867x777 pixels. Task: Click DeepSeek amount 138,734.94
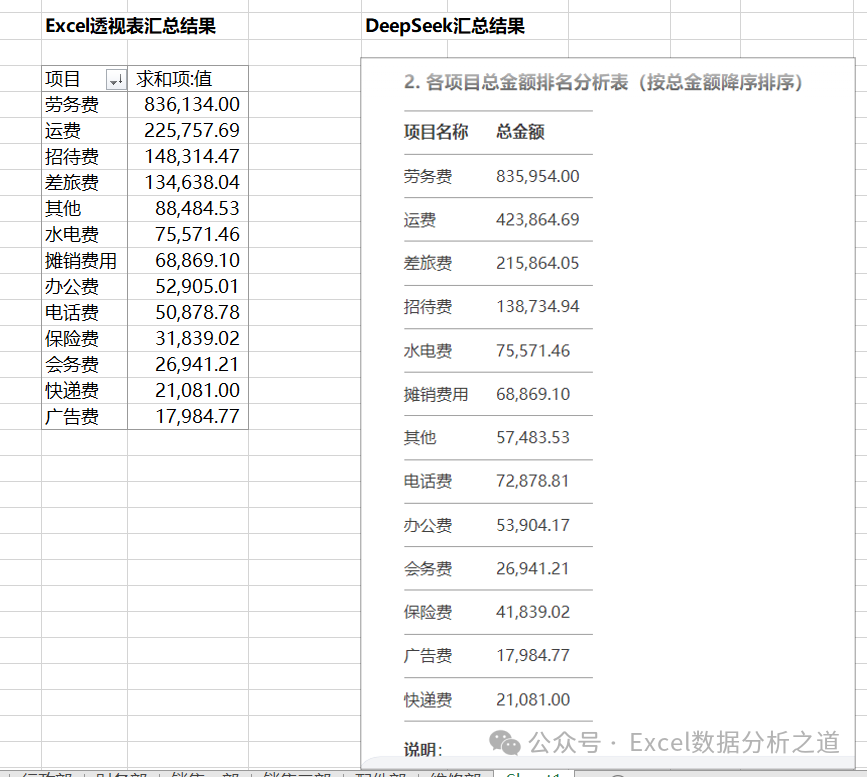click(537, 306)
